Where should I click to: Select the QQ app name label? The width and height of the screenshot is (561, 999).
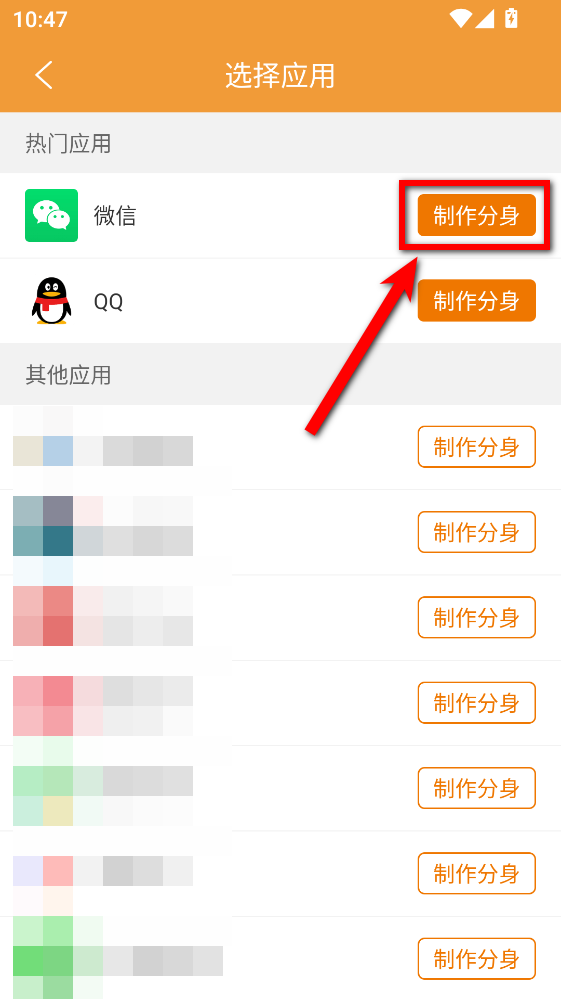click(x=108, y=301)
